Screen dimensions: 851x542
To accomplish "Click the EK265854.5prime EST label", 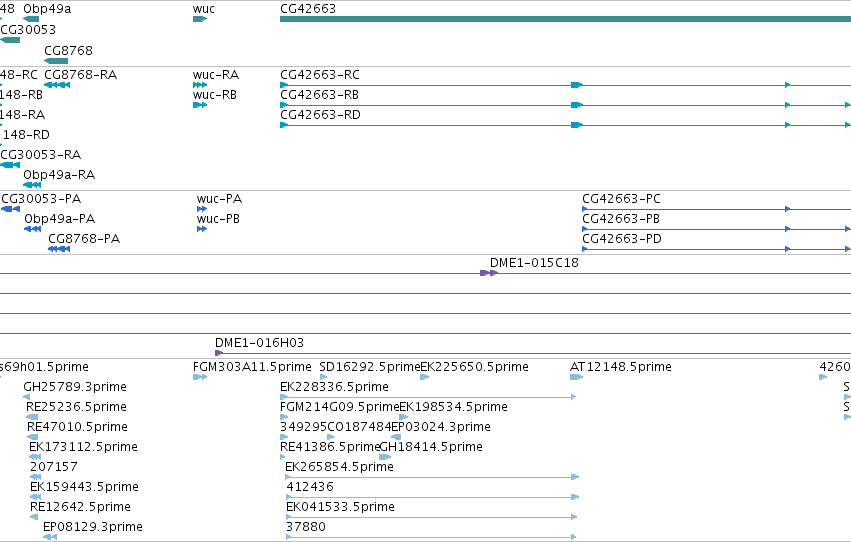I will click(x=339, y=467).
